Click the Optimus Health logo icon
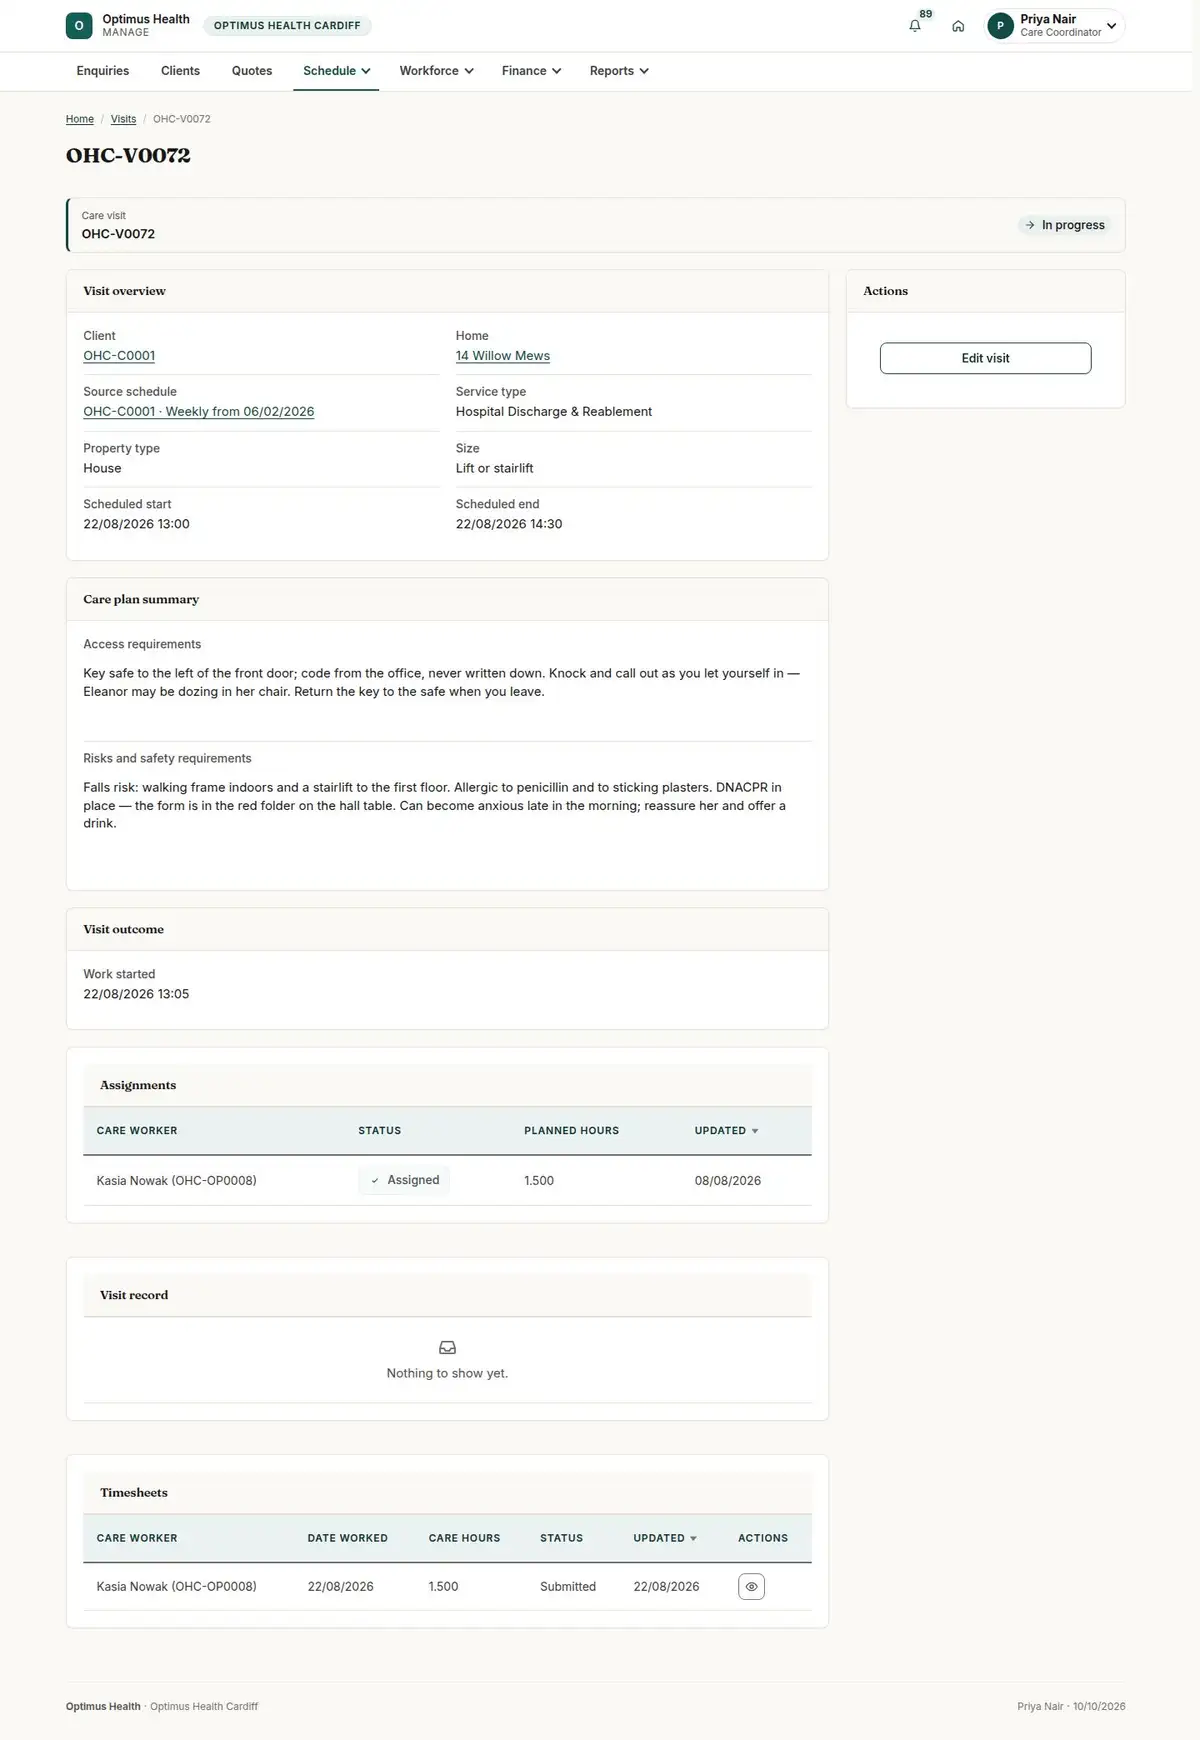Viewport: 1200px width, 1740px height. 79,26
